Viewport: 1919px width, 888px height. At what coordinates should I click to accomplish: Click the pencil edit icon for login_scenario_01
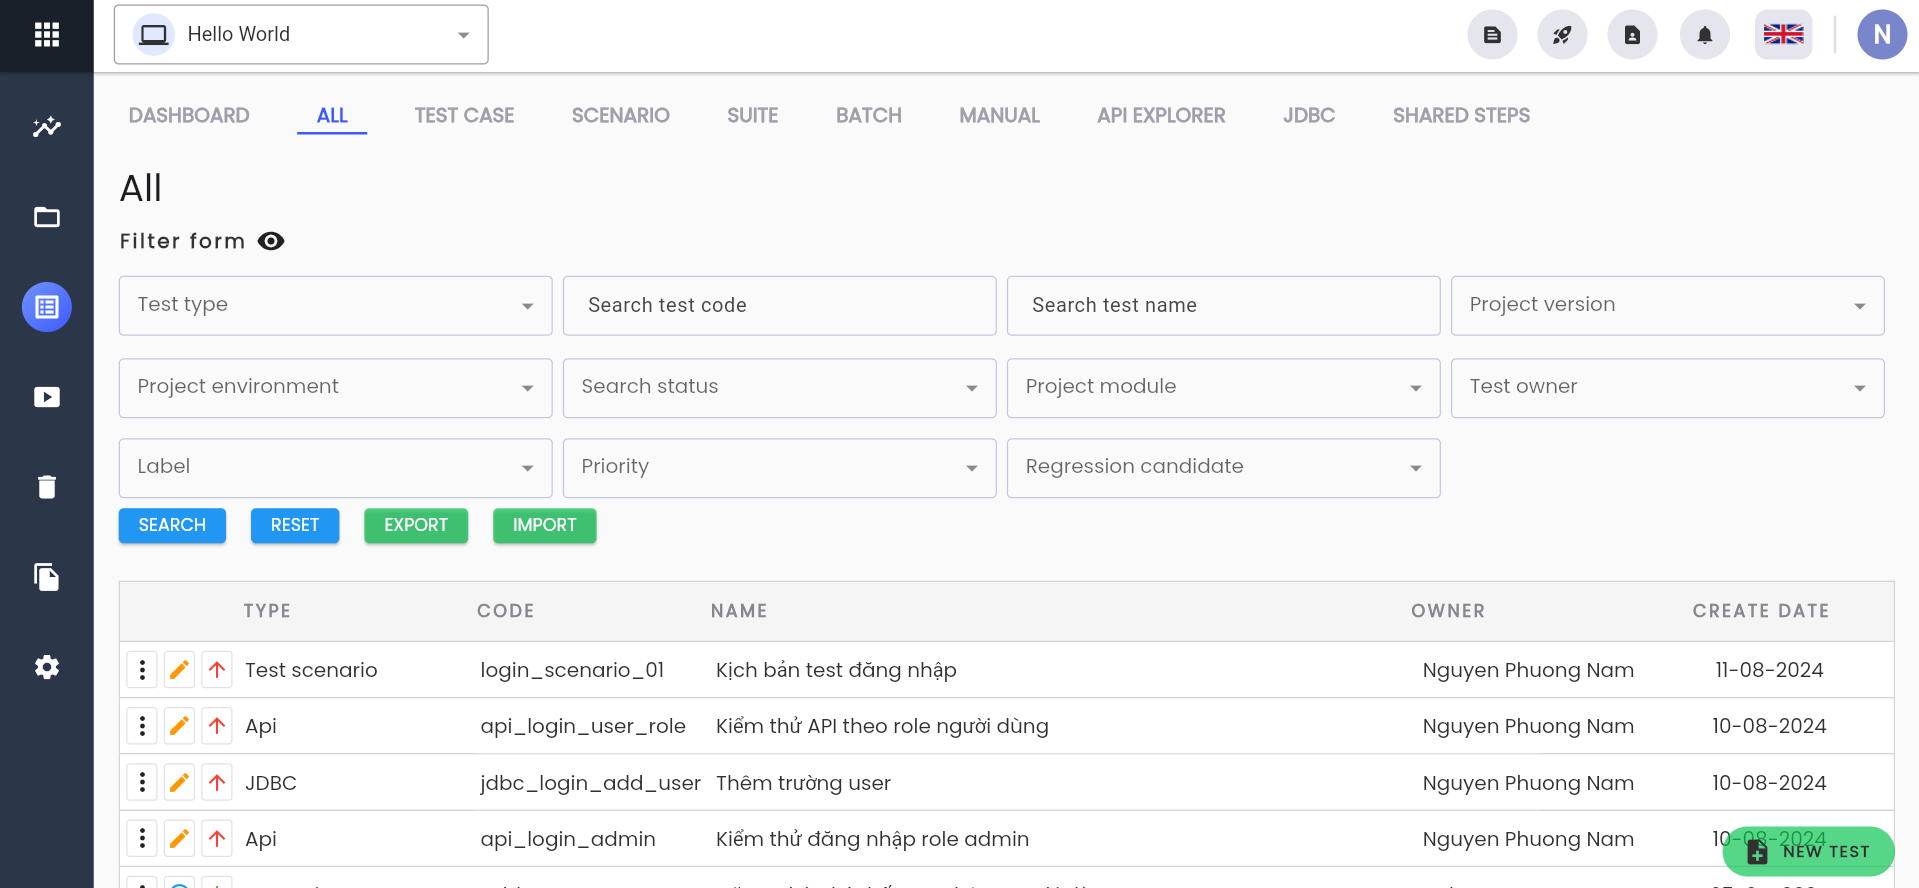(179, 670)
